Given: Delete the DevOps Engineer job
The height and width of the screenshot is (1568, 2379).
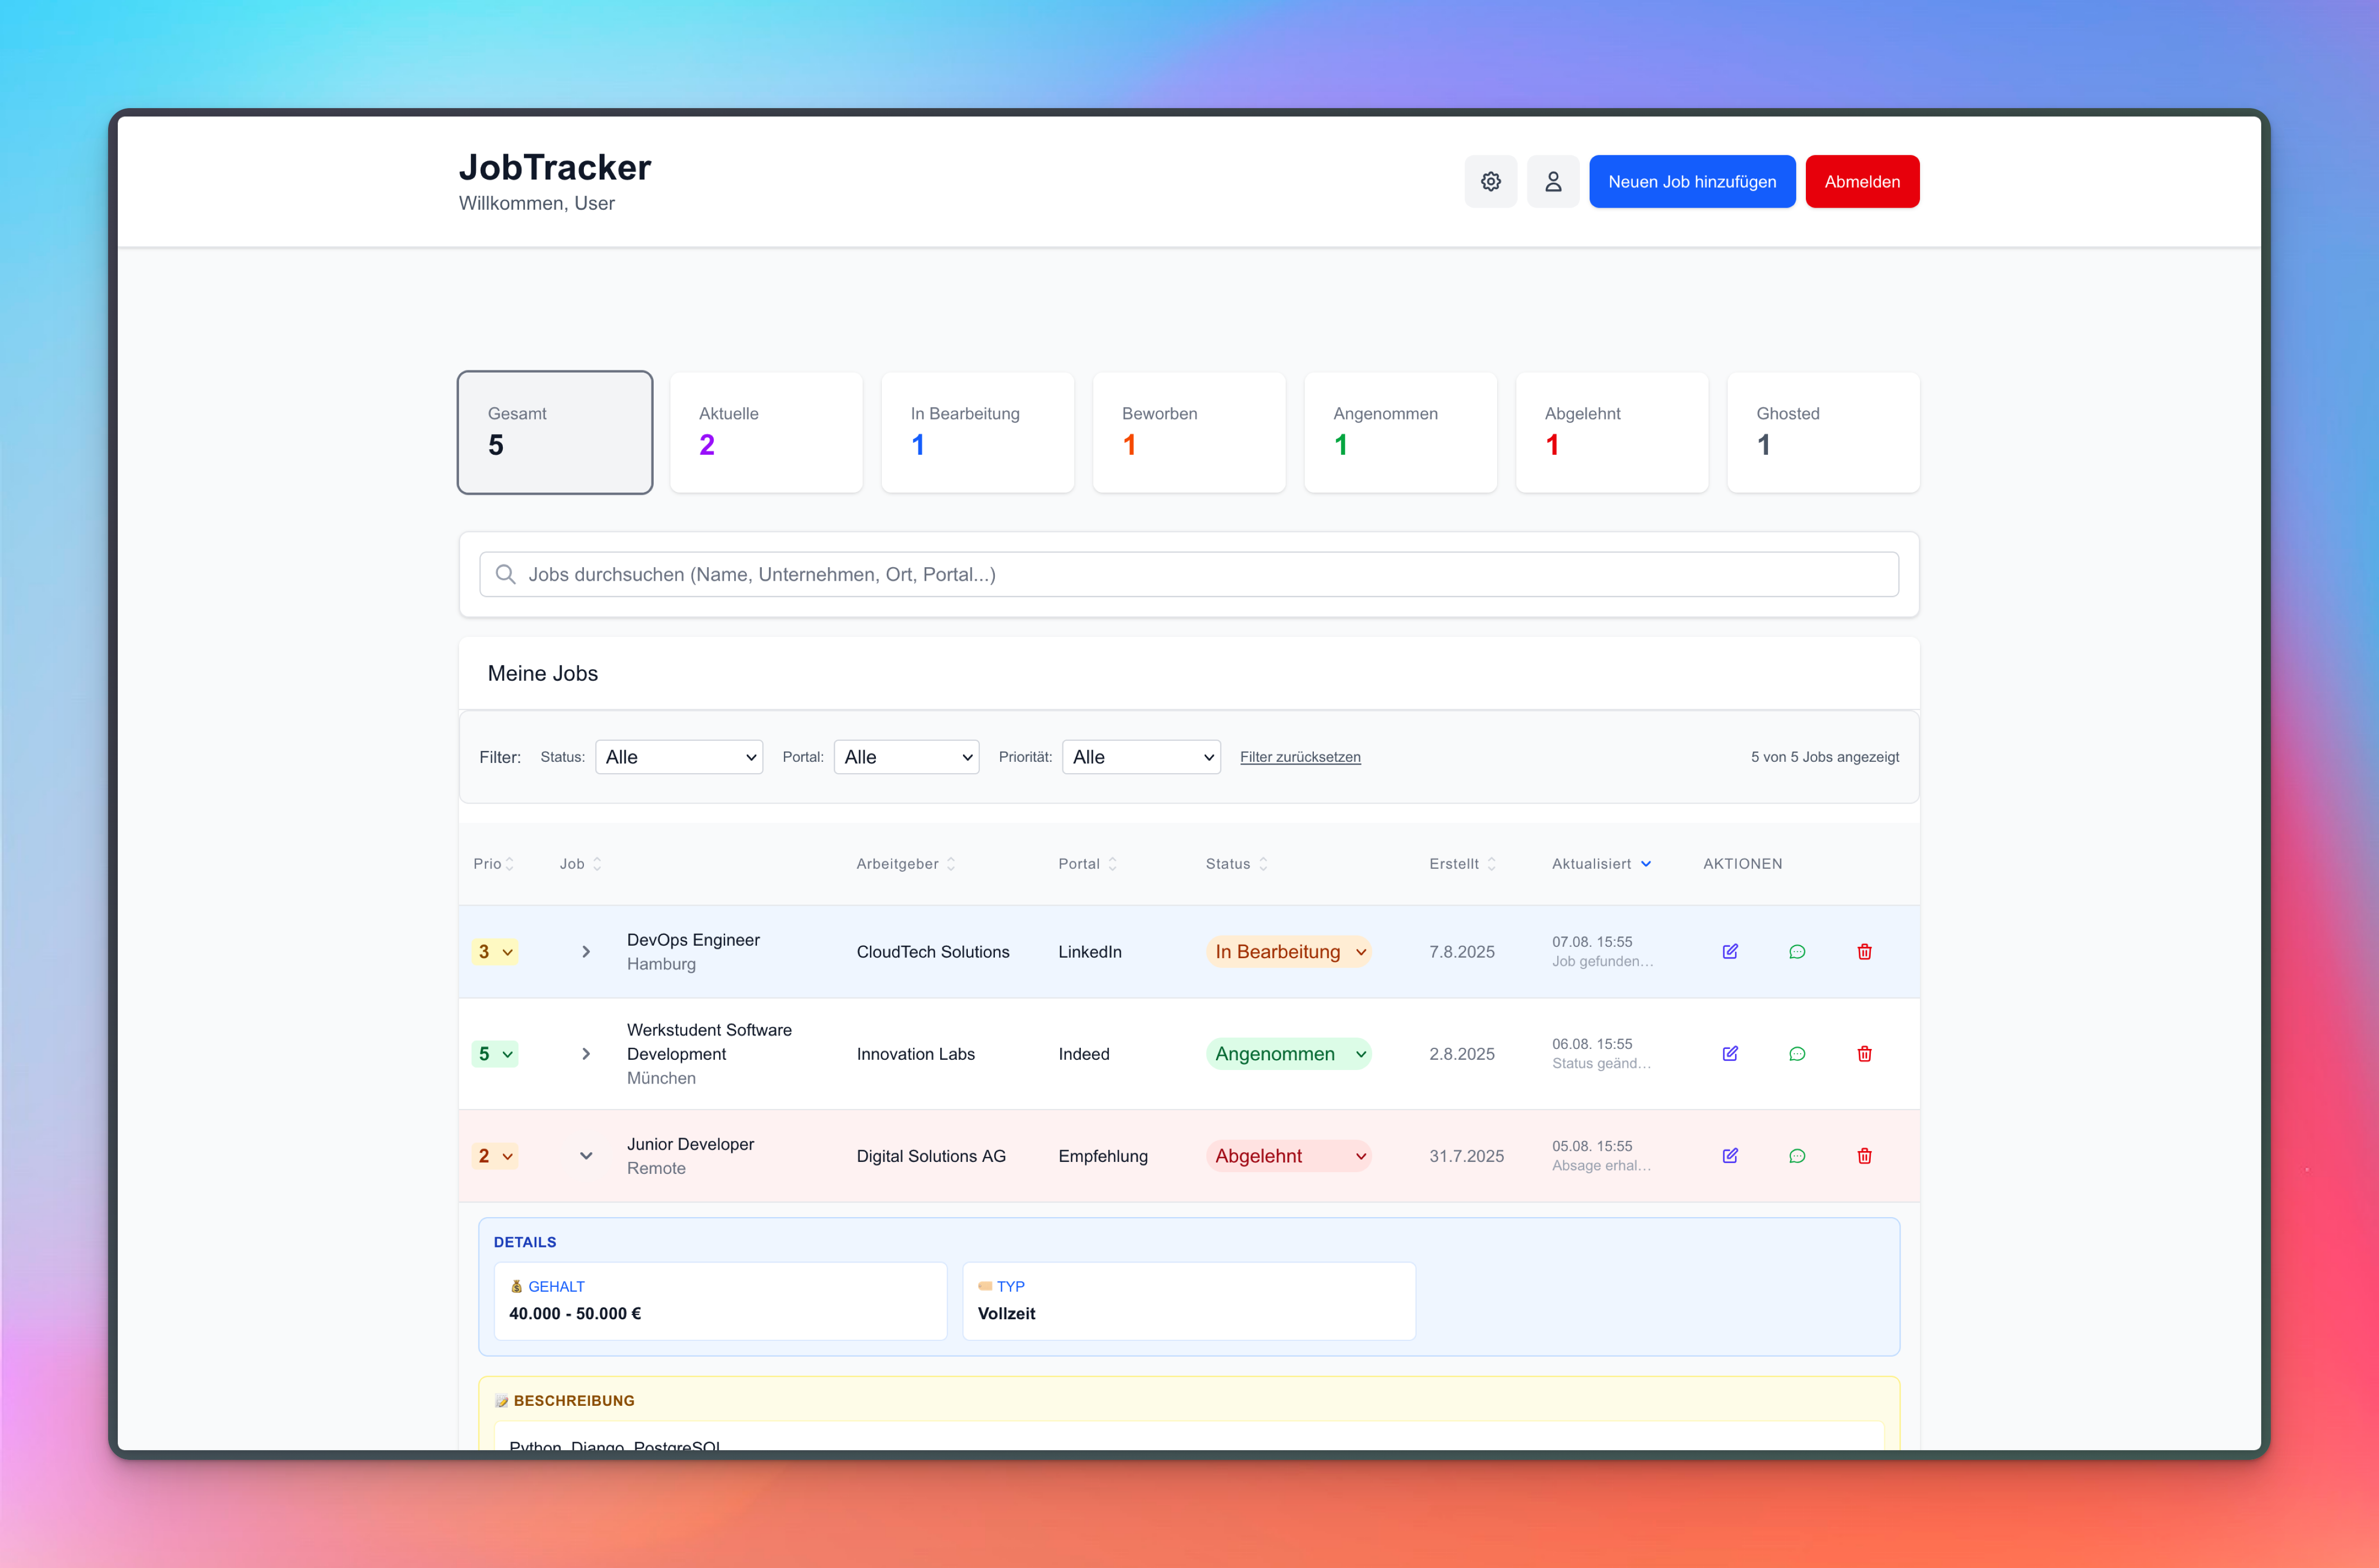Looking at the screenshot, I should (x=1864, y=951).
